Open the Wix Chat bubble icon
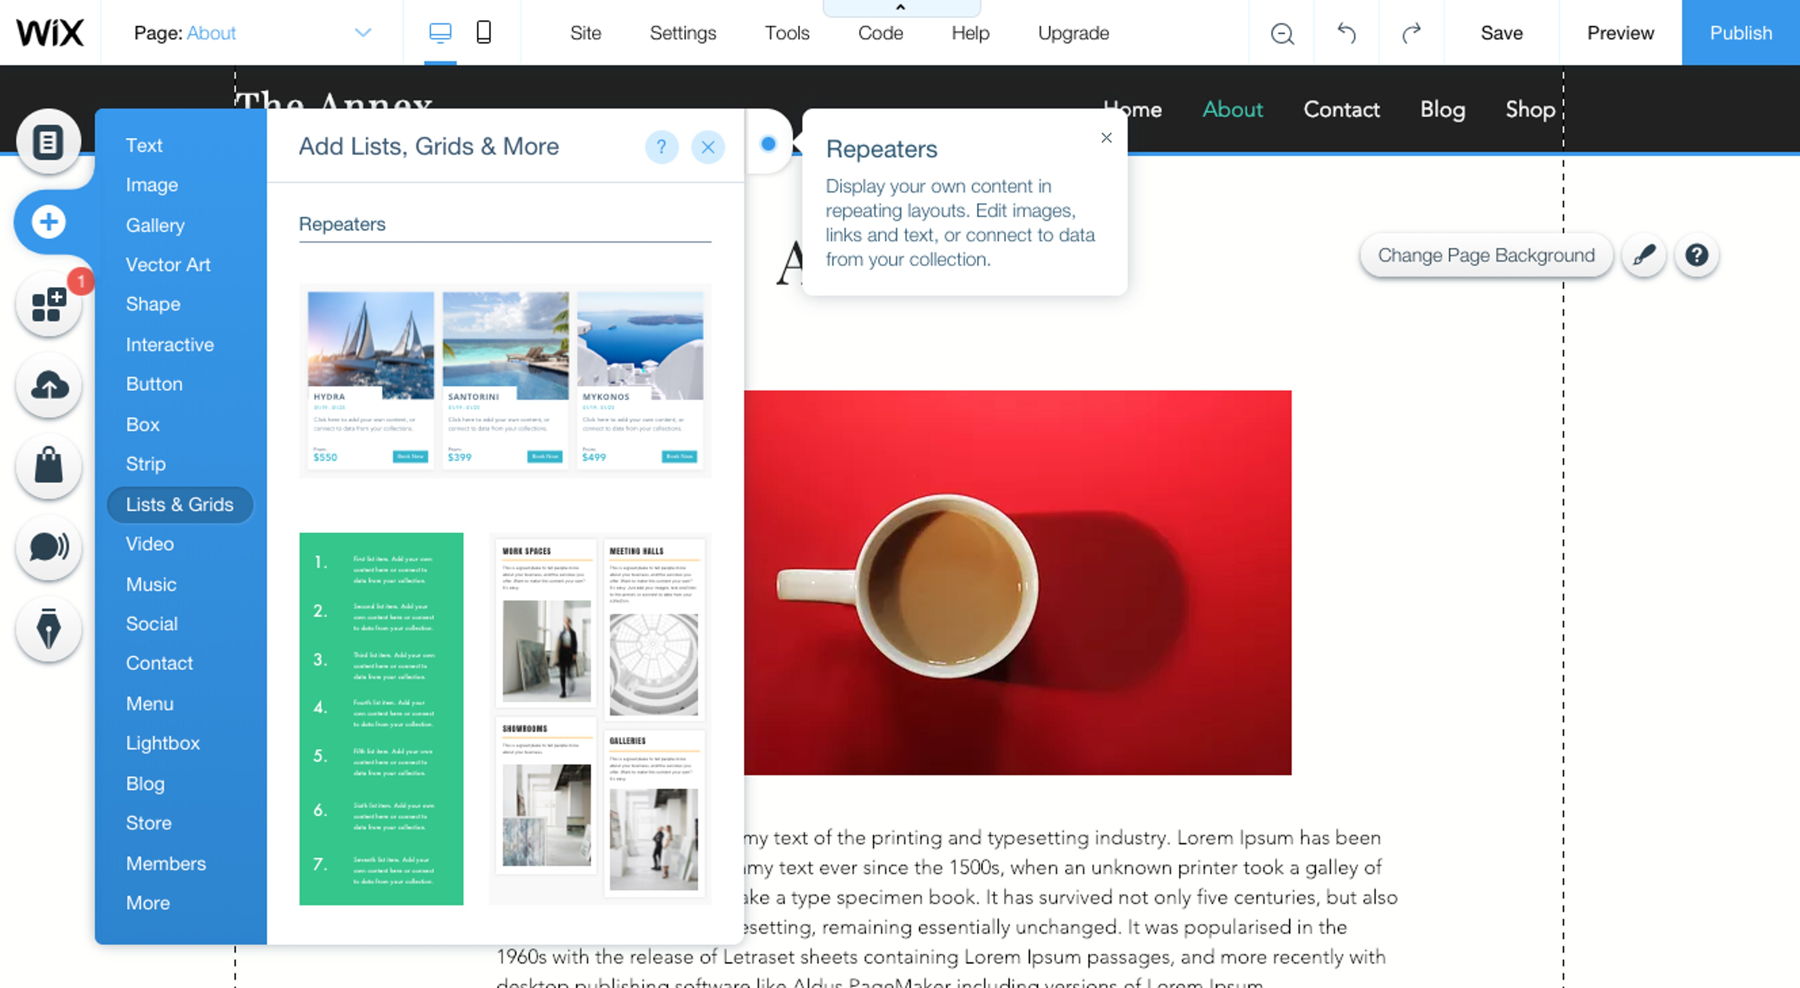1800x988 pixels. point(48,547)
